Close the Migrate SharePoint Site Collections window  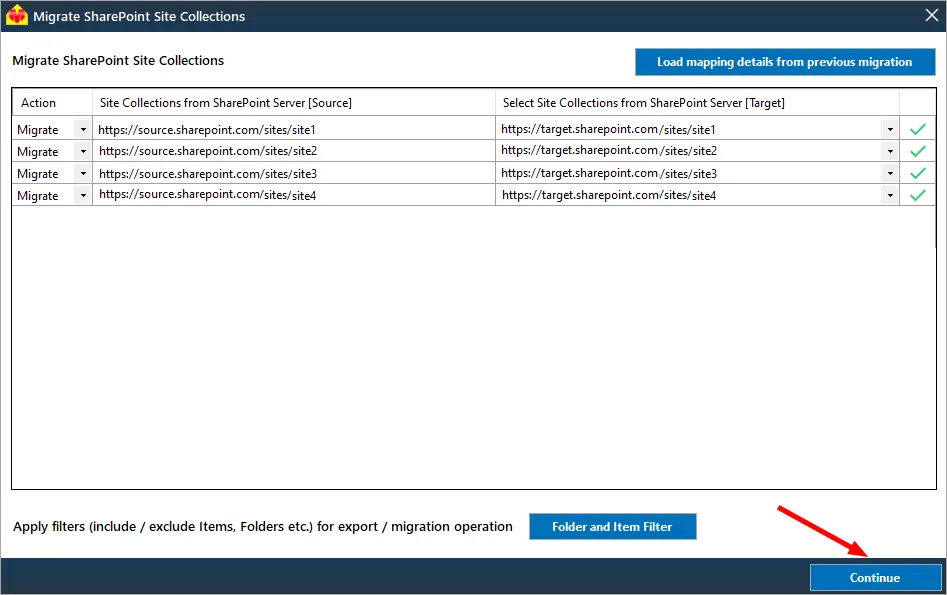pos(931,15)
